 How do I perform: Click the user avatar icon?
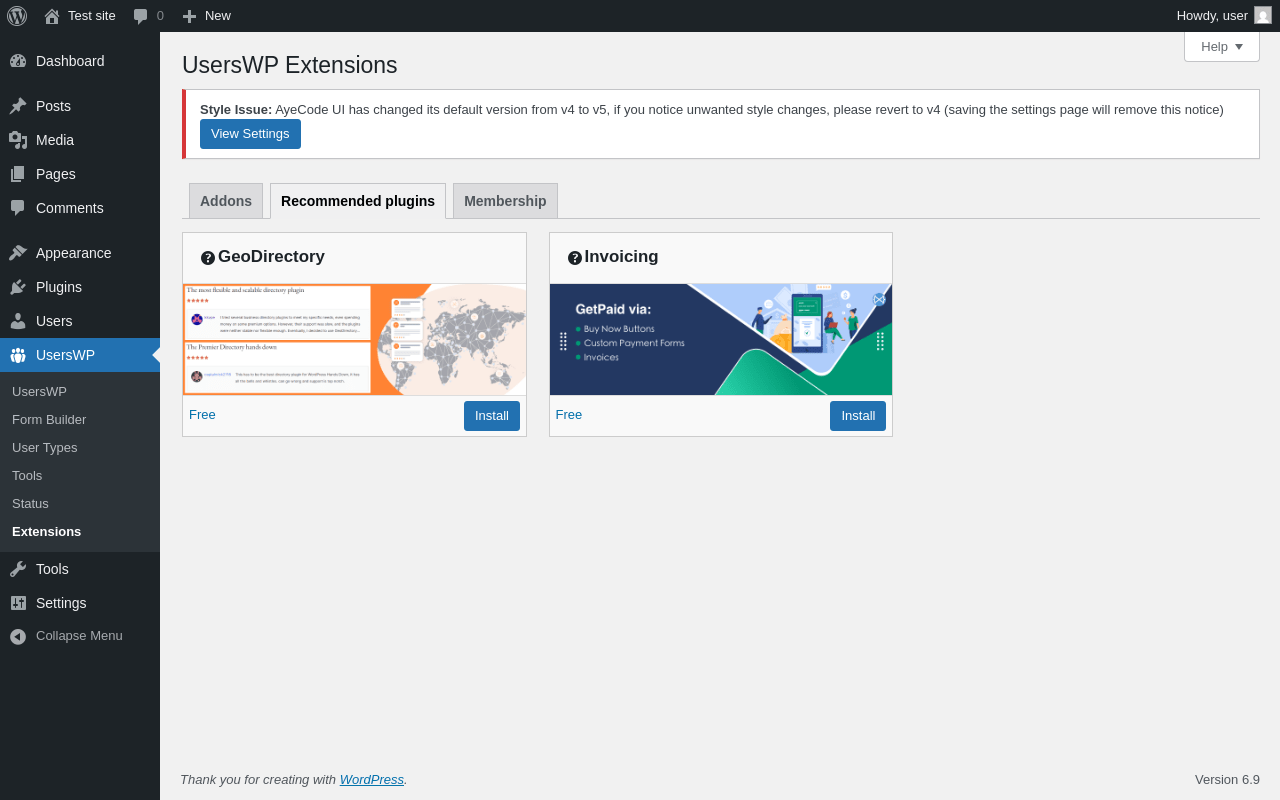(x=1263, y=15)
